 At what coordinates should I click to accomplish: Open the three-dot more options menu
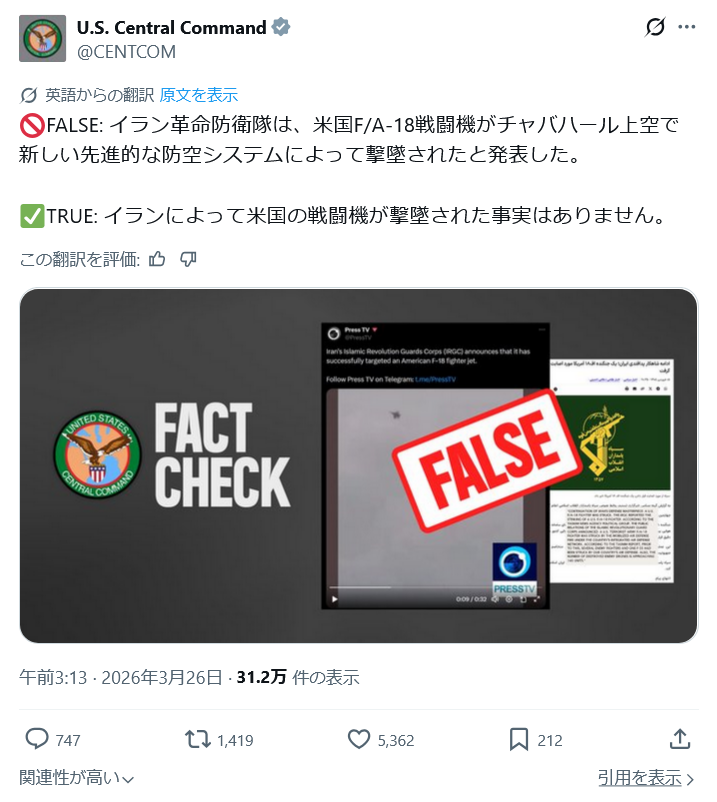click(x=686, y=27)
